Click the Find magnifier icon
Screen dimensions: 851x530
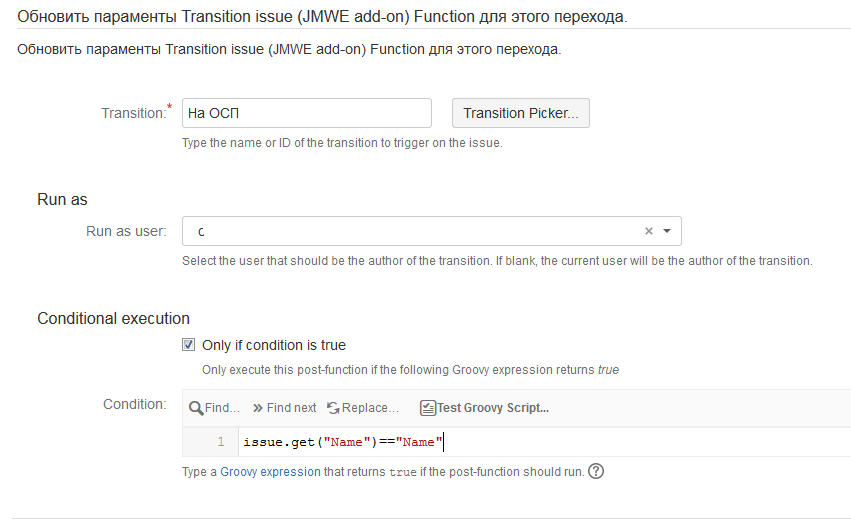point(195,408)
